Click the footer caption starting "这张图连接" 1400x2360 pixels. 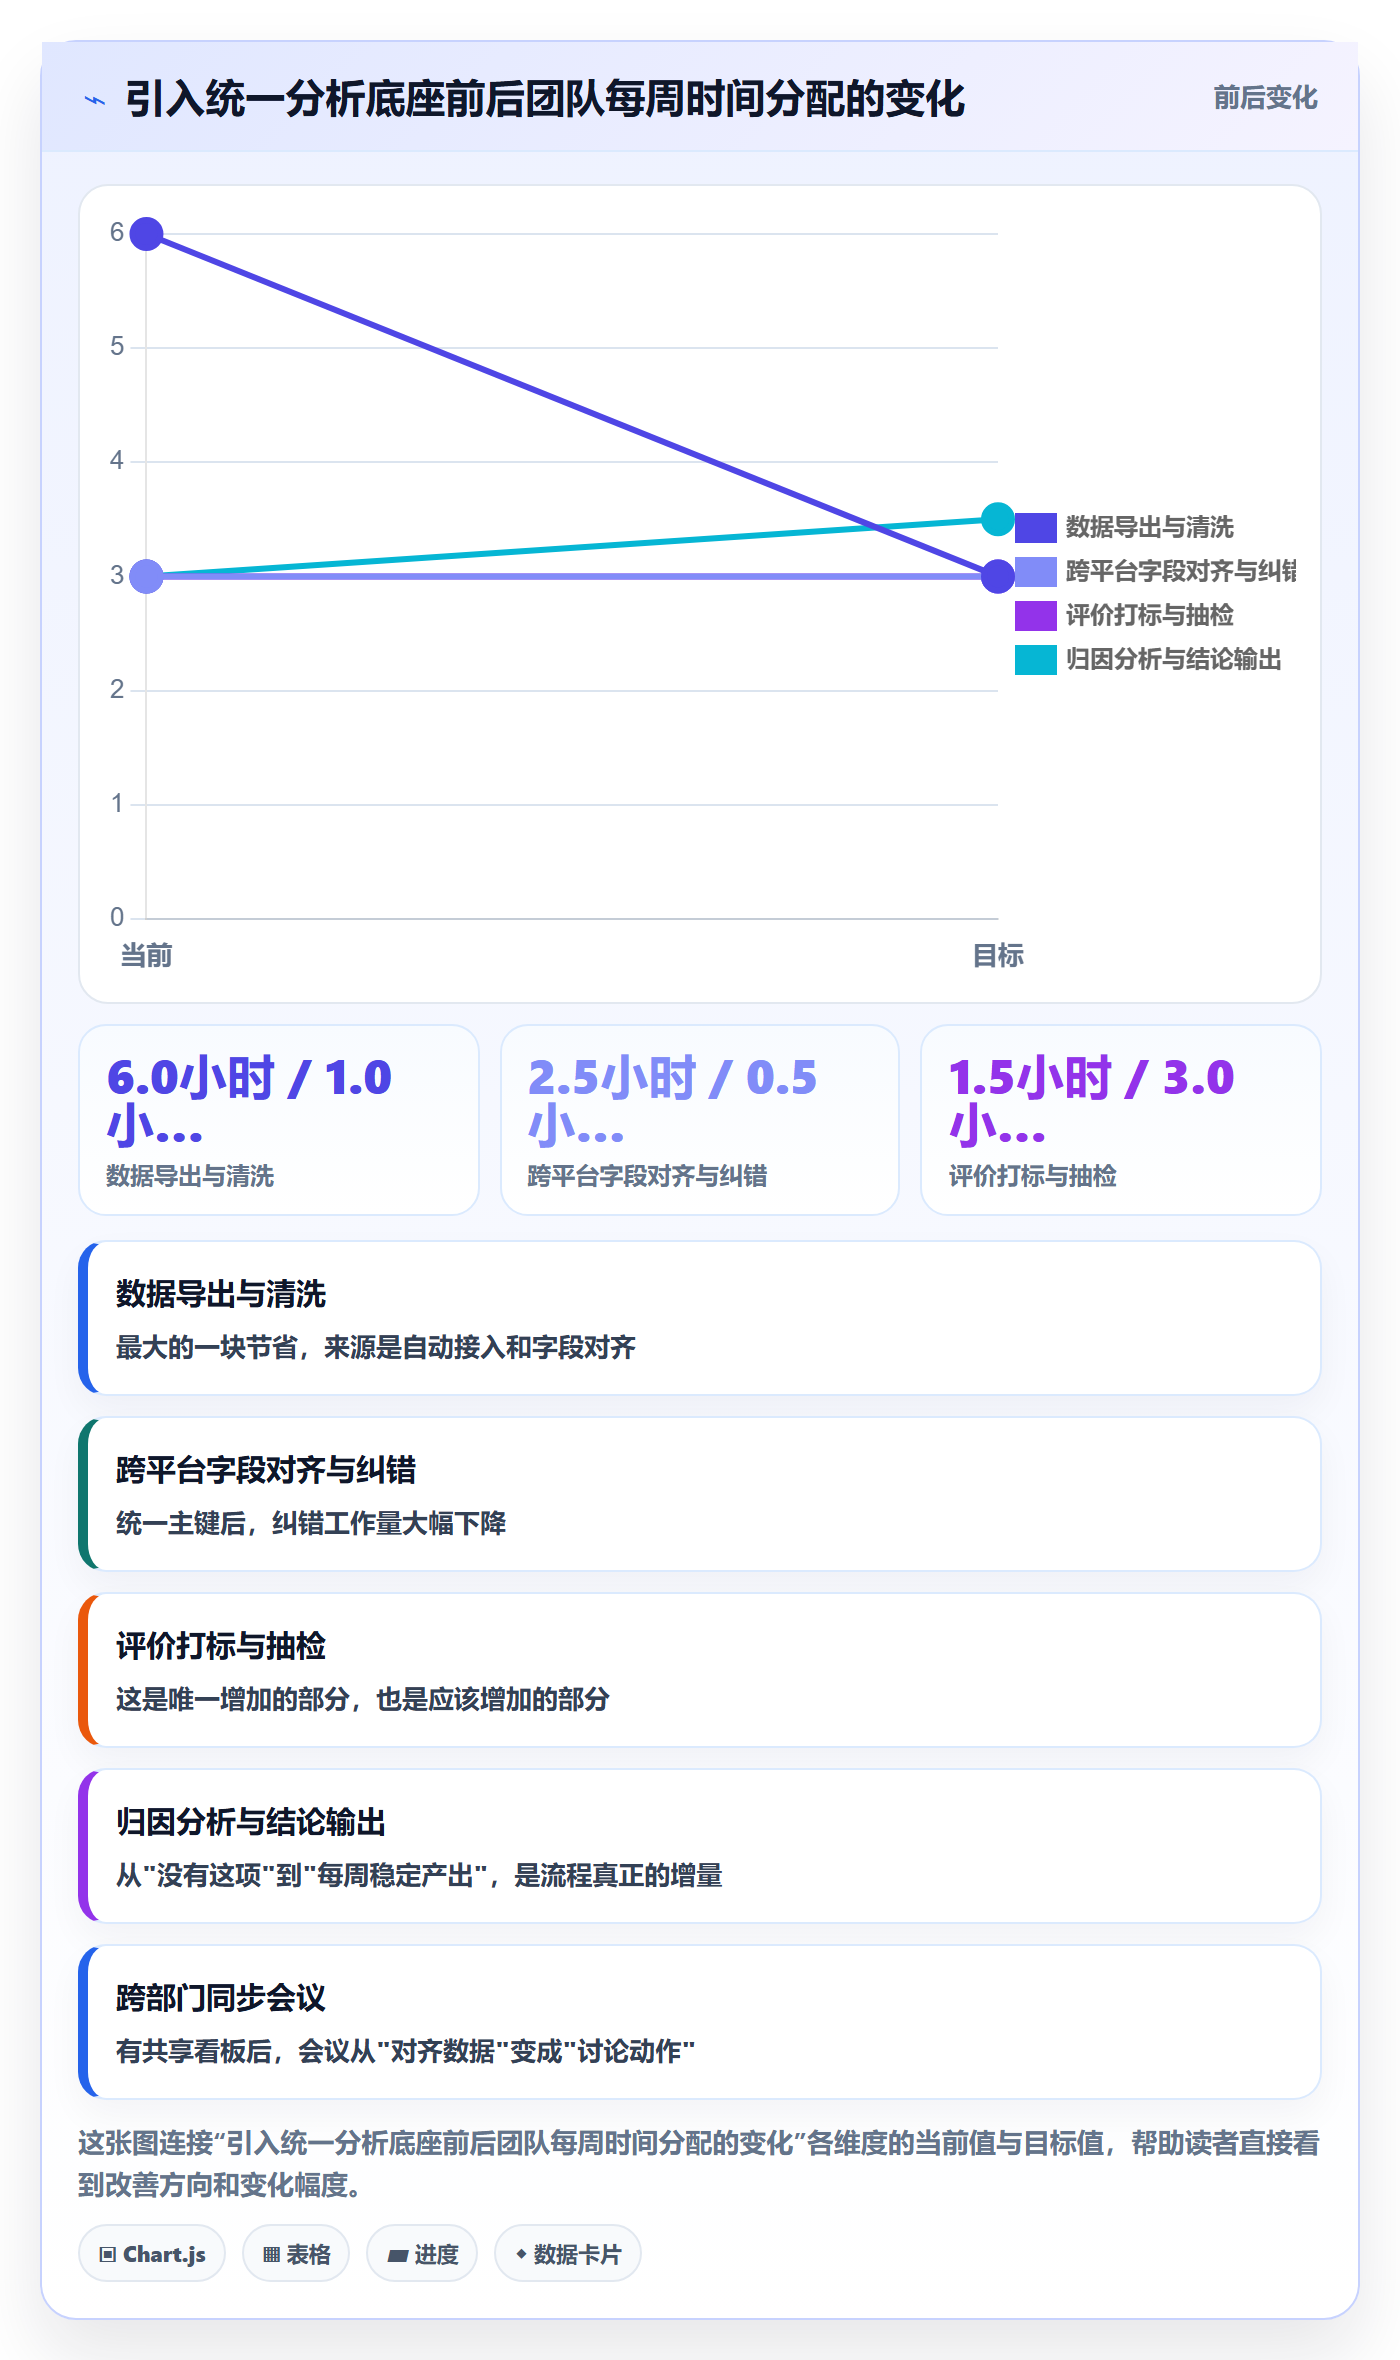pos(699,2164)
